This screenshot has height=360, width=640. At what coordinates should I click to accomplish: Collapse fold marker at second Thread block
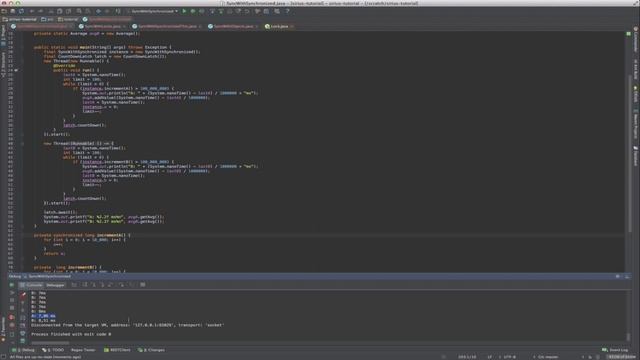(x=22, y=144)
